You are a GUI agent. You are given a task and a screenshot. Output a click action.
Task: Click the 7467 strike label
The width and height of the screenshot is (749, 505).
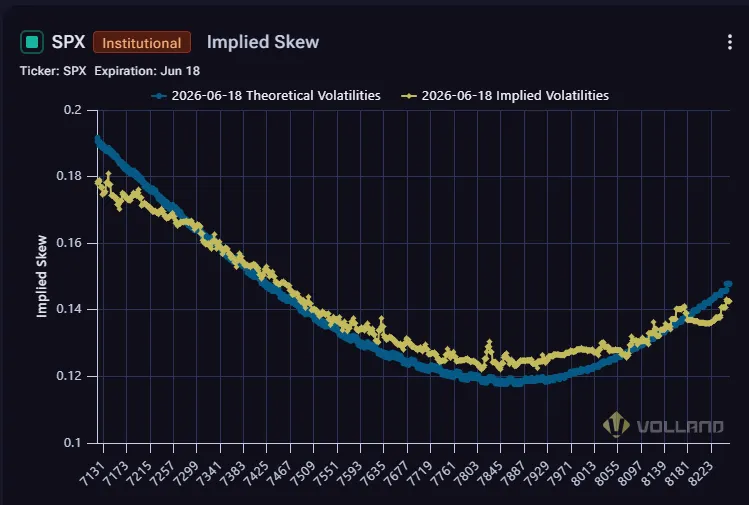pyautogui.click(x=279, y=473)
